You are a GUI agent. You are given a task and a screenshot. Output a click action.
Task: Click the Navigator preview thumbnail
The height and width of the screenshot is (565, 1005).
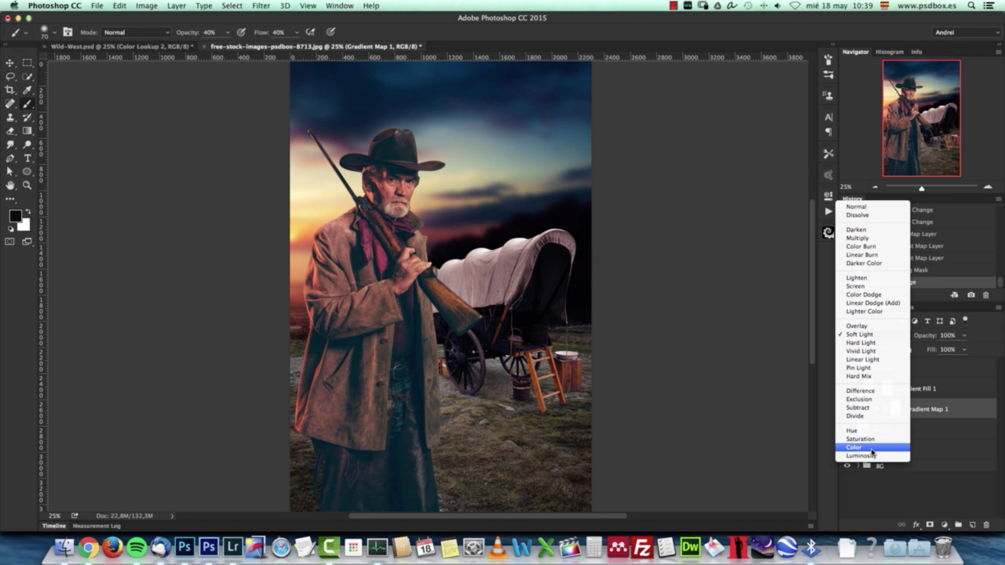pyautogui.click(x=921, y=119)
